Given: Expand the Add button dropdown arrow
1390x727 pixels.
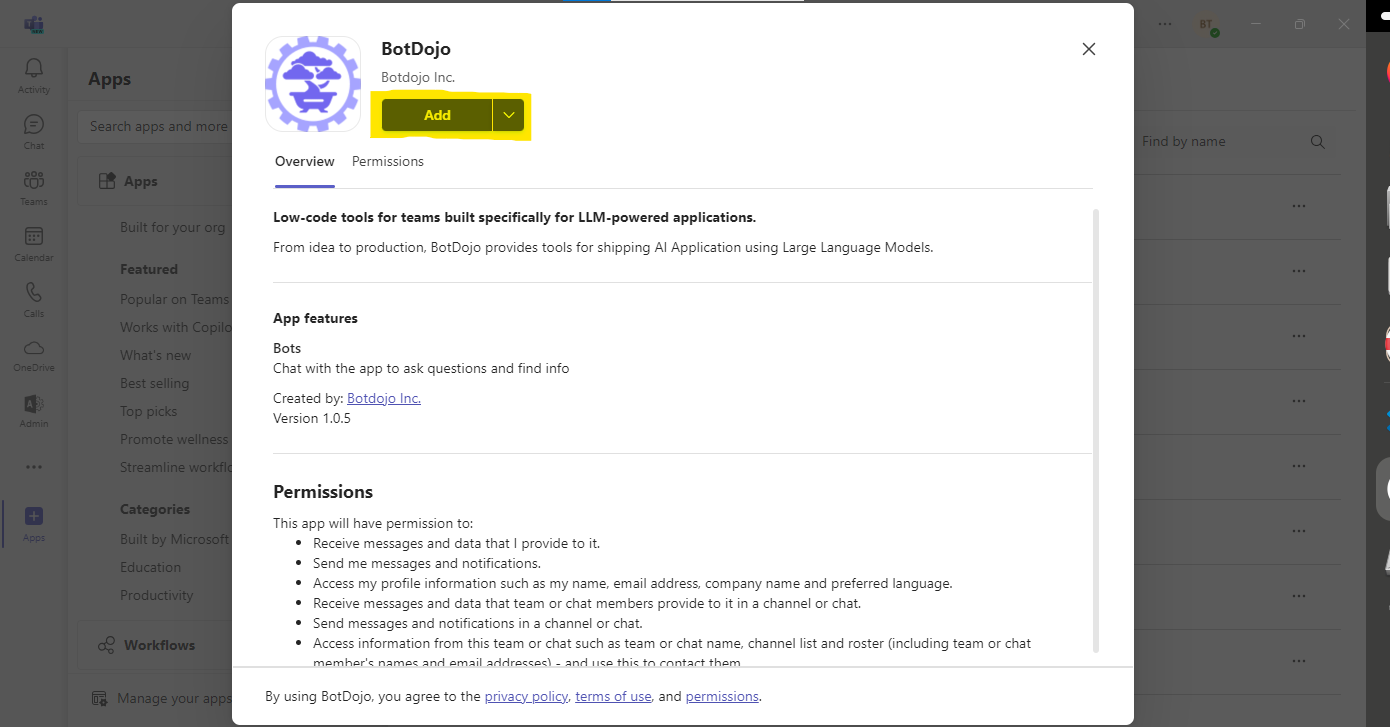Looking at the screenshot, I should (509, 115).
